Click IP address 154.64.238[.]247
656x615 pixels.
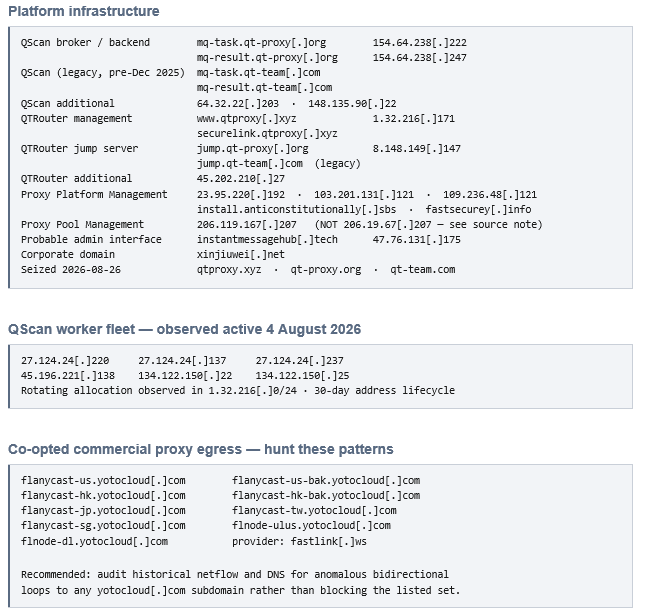(x=420, y=58)
